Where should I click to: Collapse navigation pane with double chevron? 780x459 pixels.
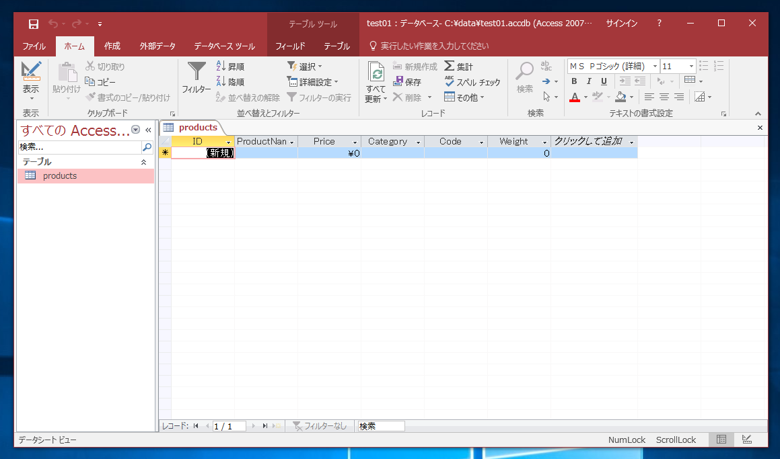148,130
